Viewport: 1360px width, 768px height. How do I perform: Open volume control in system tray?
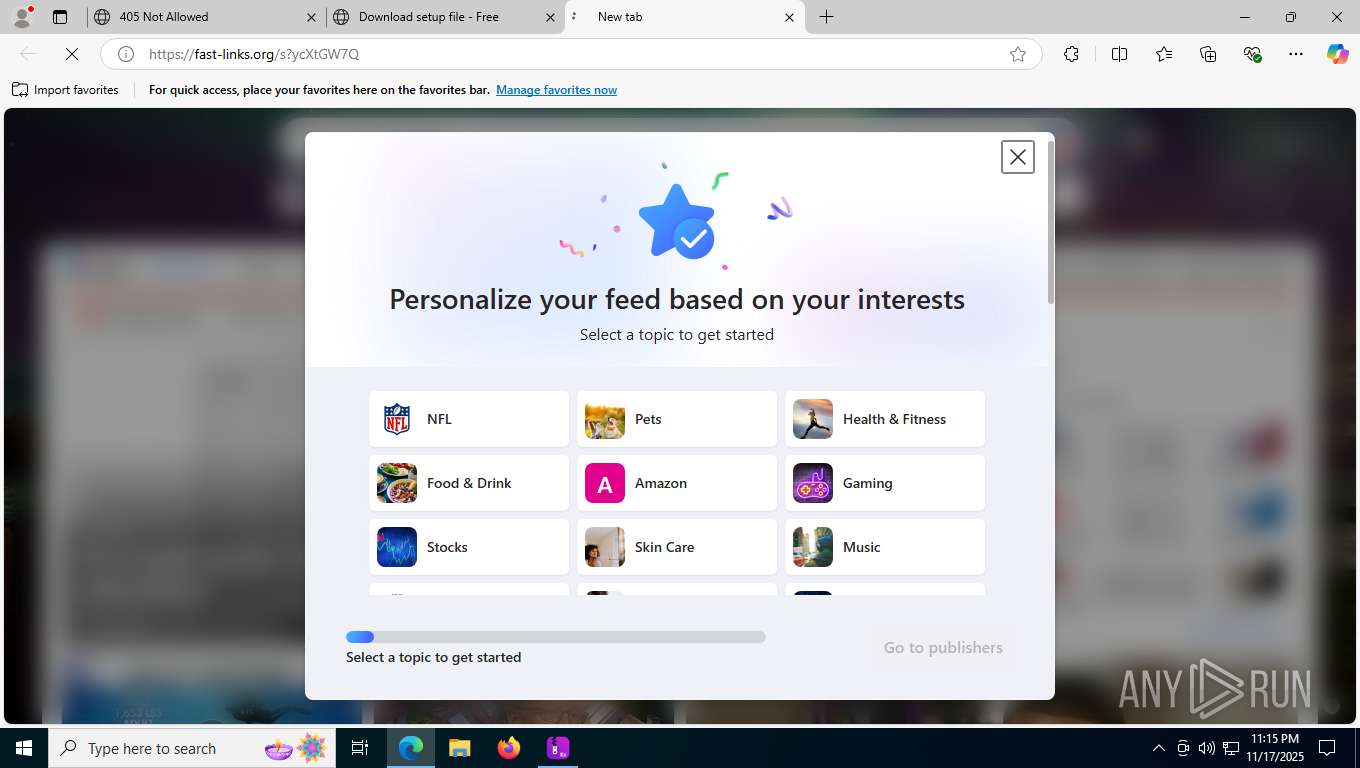tap(1207, 748)
